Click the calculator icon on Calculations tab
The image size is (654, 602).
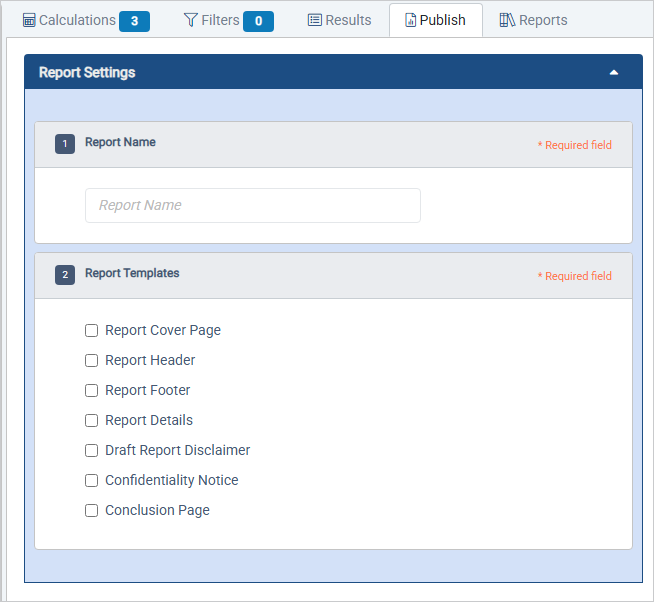tap(29, 21)
